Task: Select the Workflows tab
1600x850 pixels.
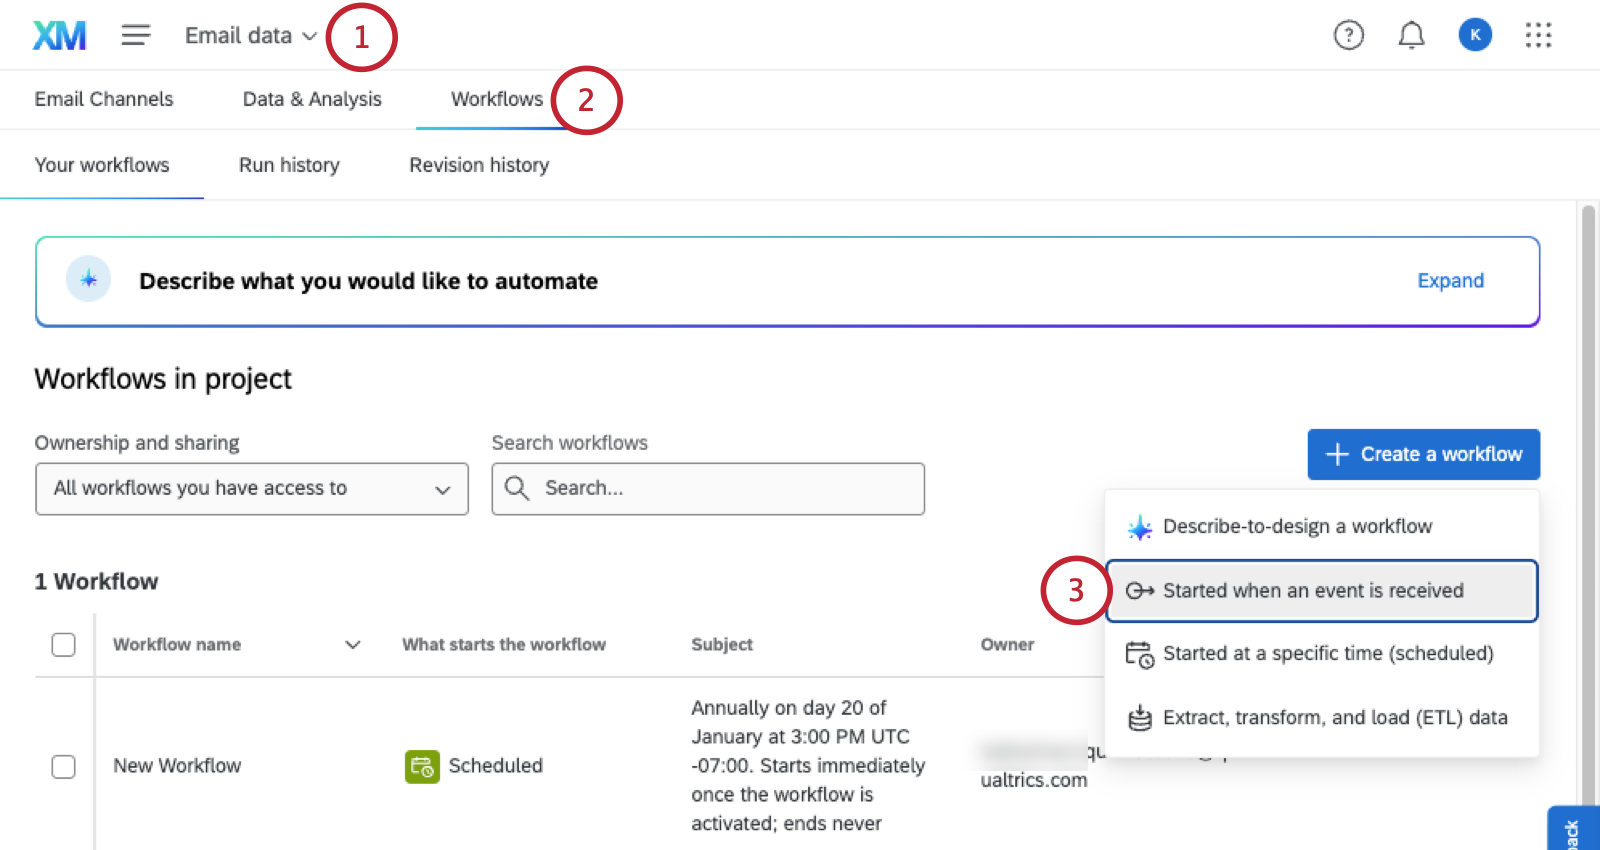Action: pos(497,99)
